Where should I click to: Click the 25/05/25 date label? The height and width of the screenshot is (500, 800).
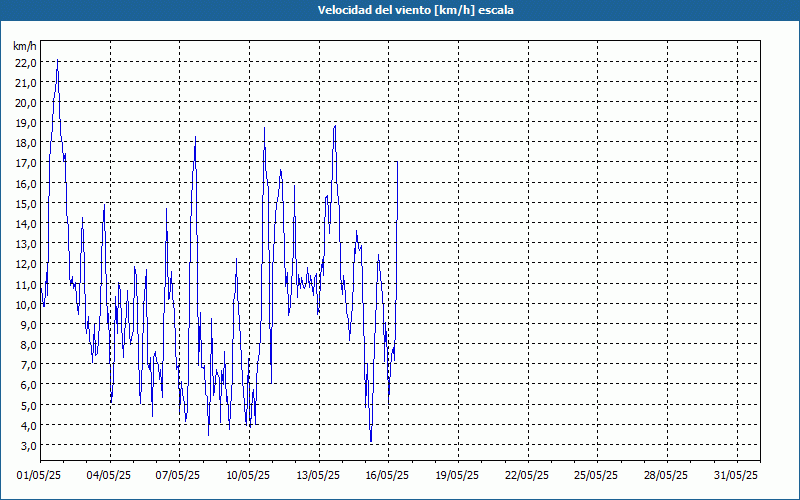596,476
